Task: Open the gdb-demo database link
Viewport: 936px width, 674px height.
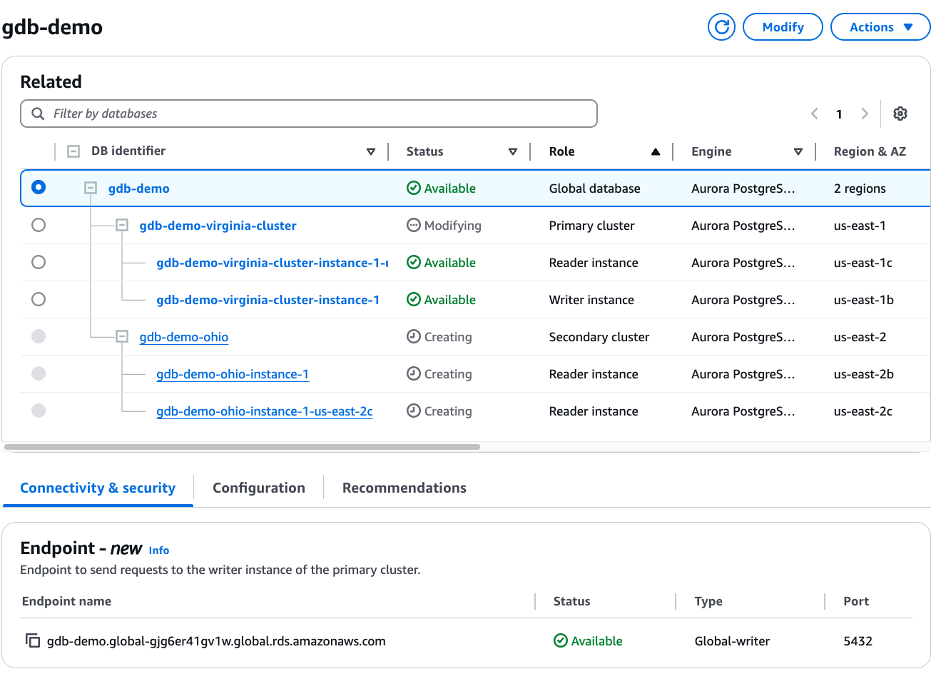Action: point(138,189)
